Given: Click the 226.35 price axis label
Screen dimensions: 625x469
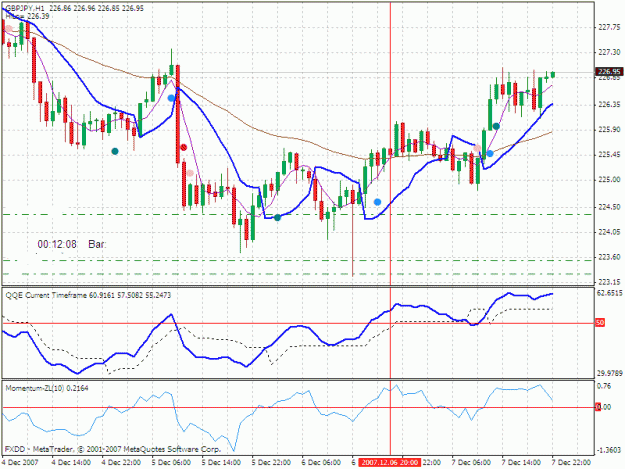Looking at the screenshot, I should pos(609,104).
